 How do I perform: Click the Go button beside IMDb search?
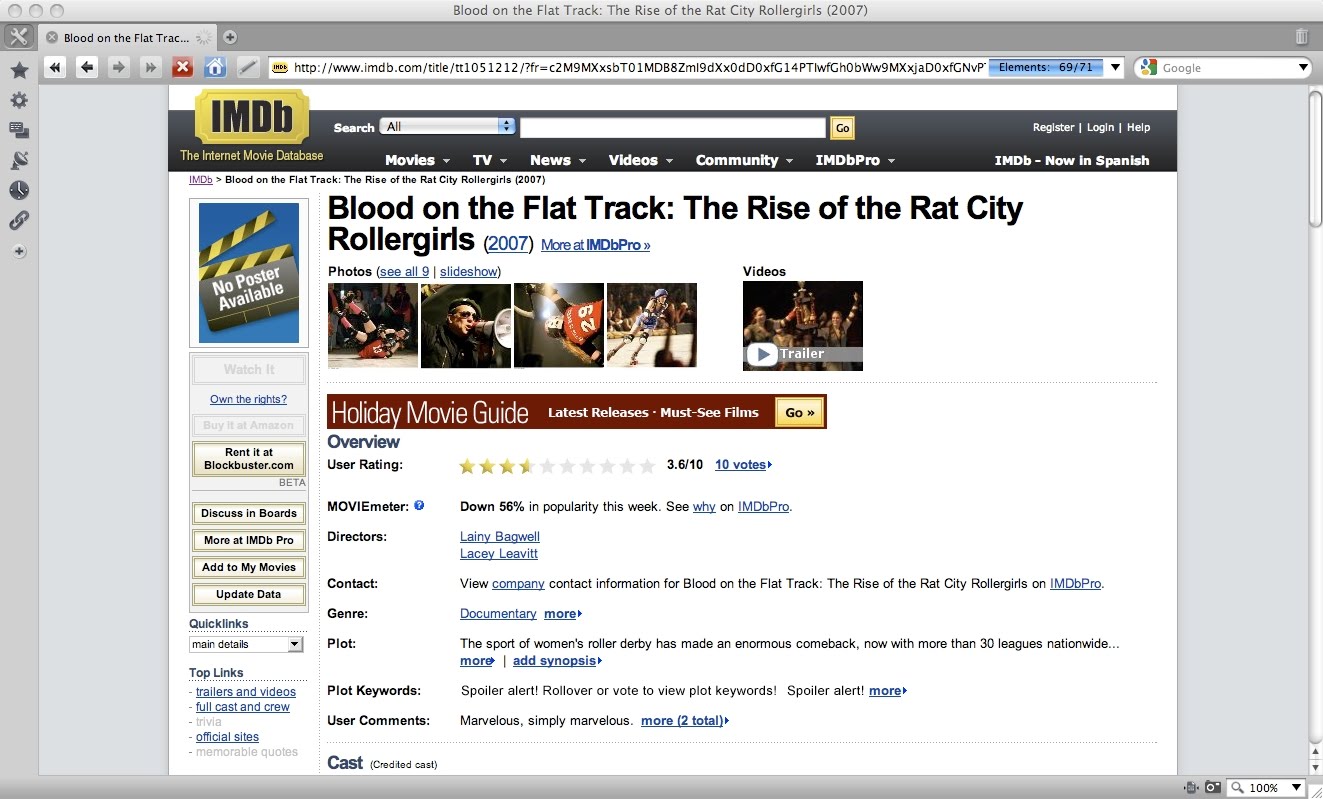pos(842,128)
